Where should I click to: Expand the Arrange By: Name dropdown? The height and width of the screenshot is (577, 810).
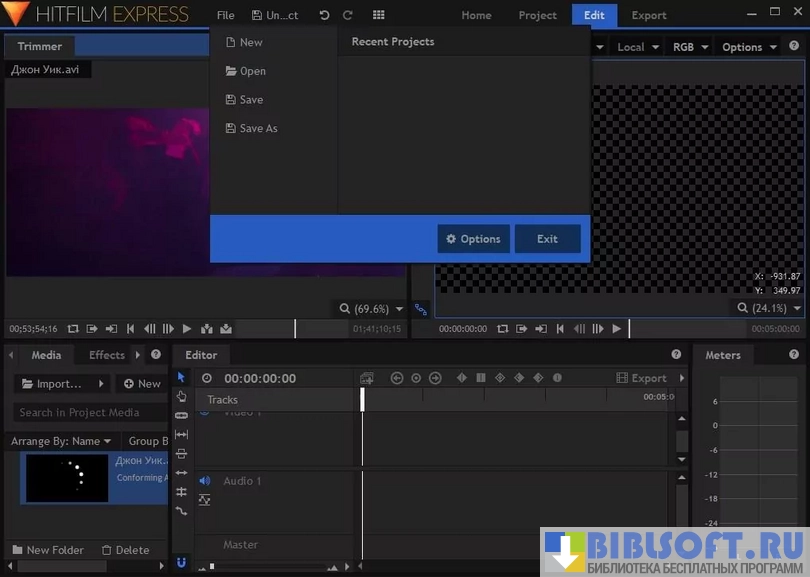(x=61, y=441)
